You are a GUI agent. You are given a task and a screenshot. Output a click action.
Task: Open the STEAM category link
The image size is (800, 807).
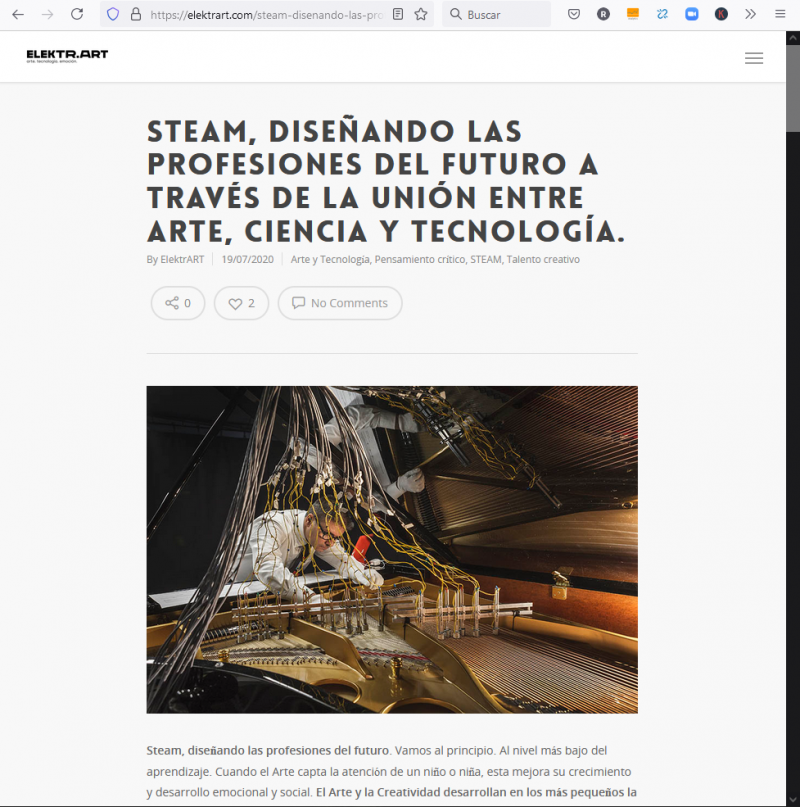coord(485,259)
